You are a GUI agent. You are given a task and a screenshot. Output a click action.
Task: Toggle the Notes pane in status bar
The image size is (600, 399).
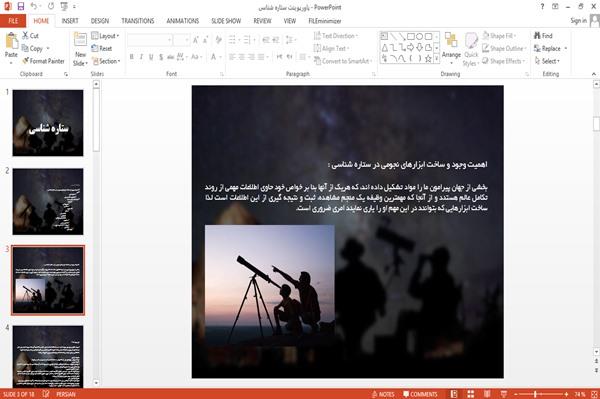pos(383,394)
